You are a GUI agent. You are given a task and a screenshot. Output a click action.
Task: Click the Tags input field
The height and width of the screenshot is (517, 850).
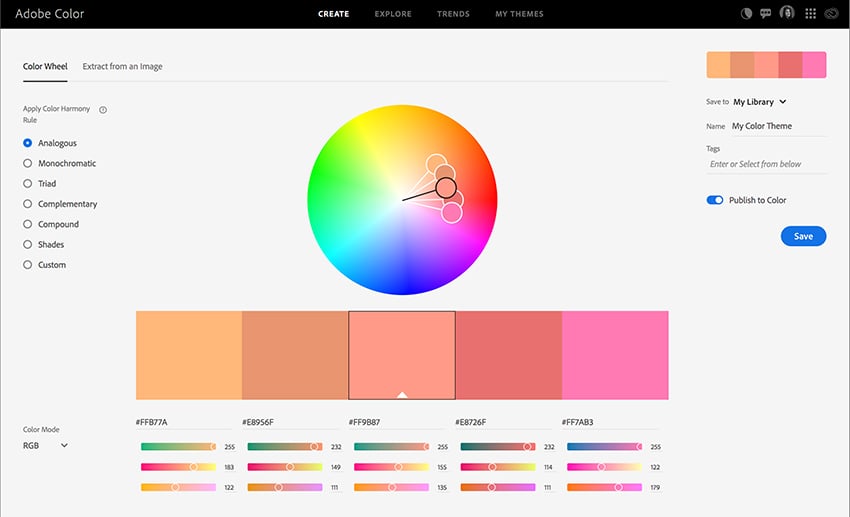[767, 164]
